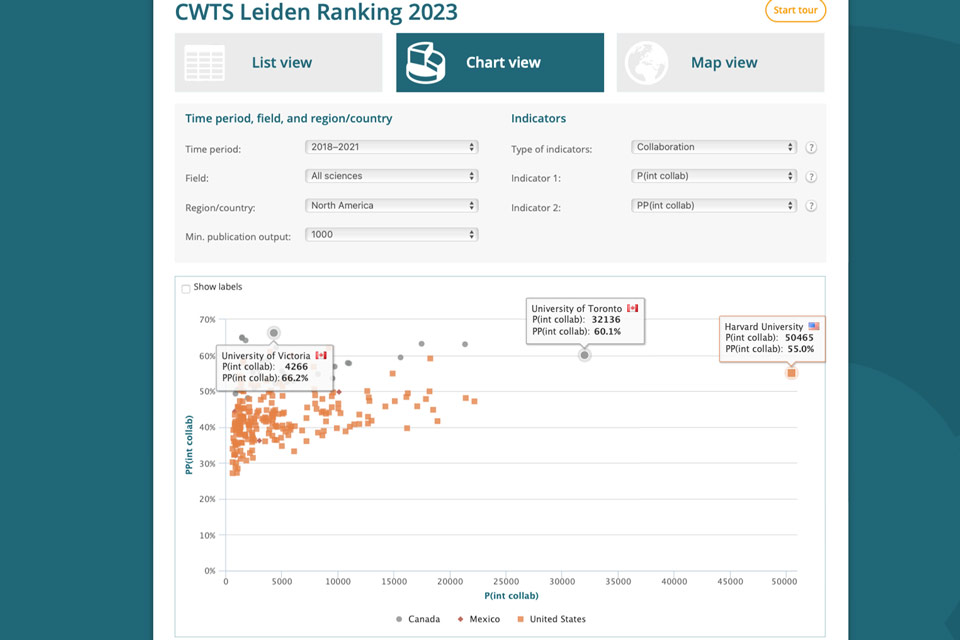Viewport: 960px width, 640px height.
Task: Toggle the Mexico series in the legend
Action: click(479, 619)
